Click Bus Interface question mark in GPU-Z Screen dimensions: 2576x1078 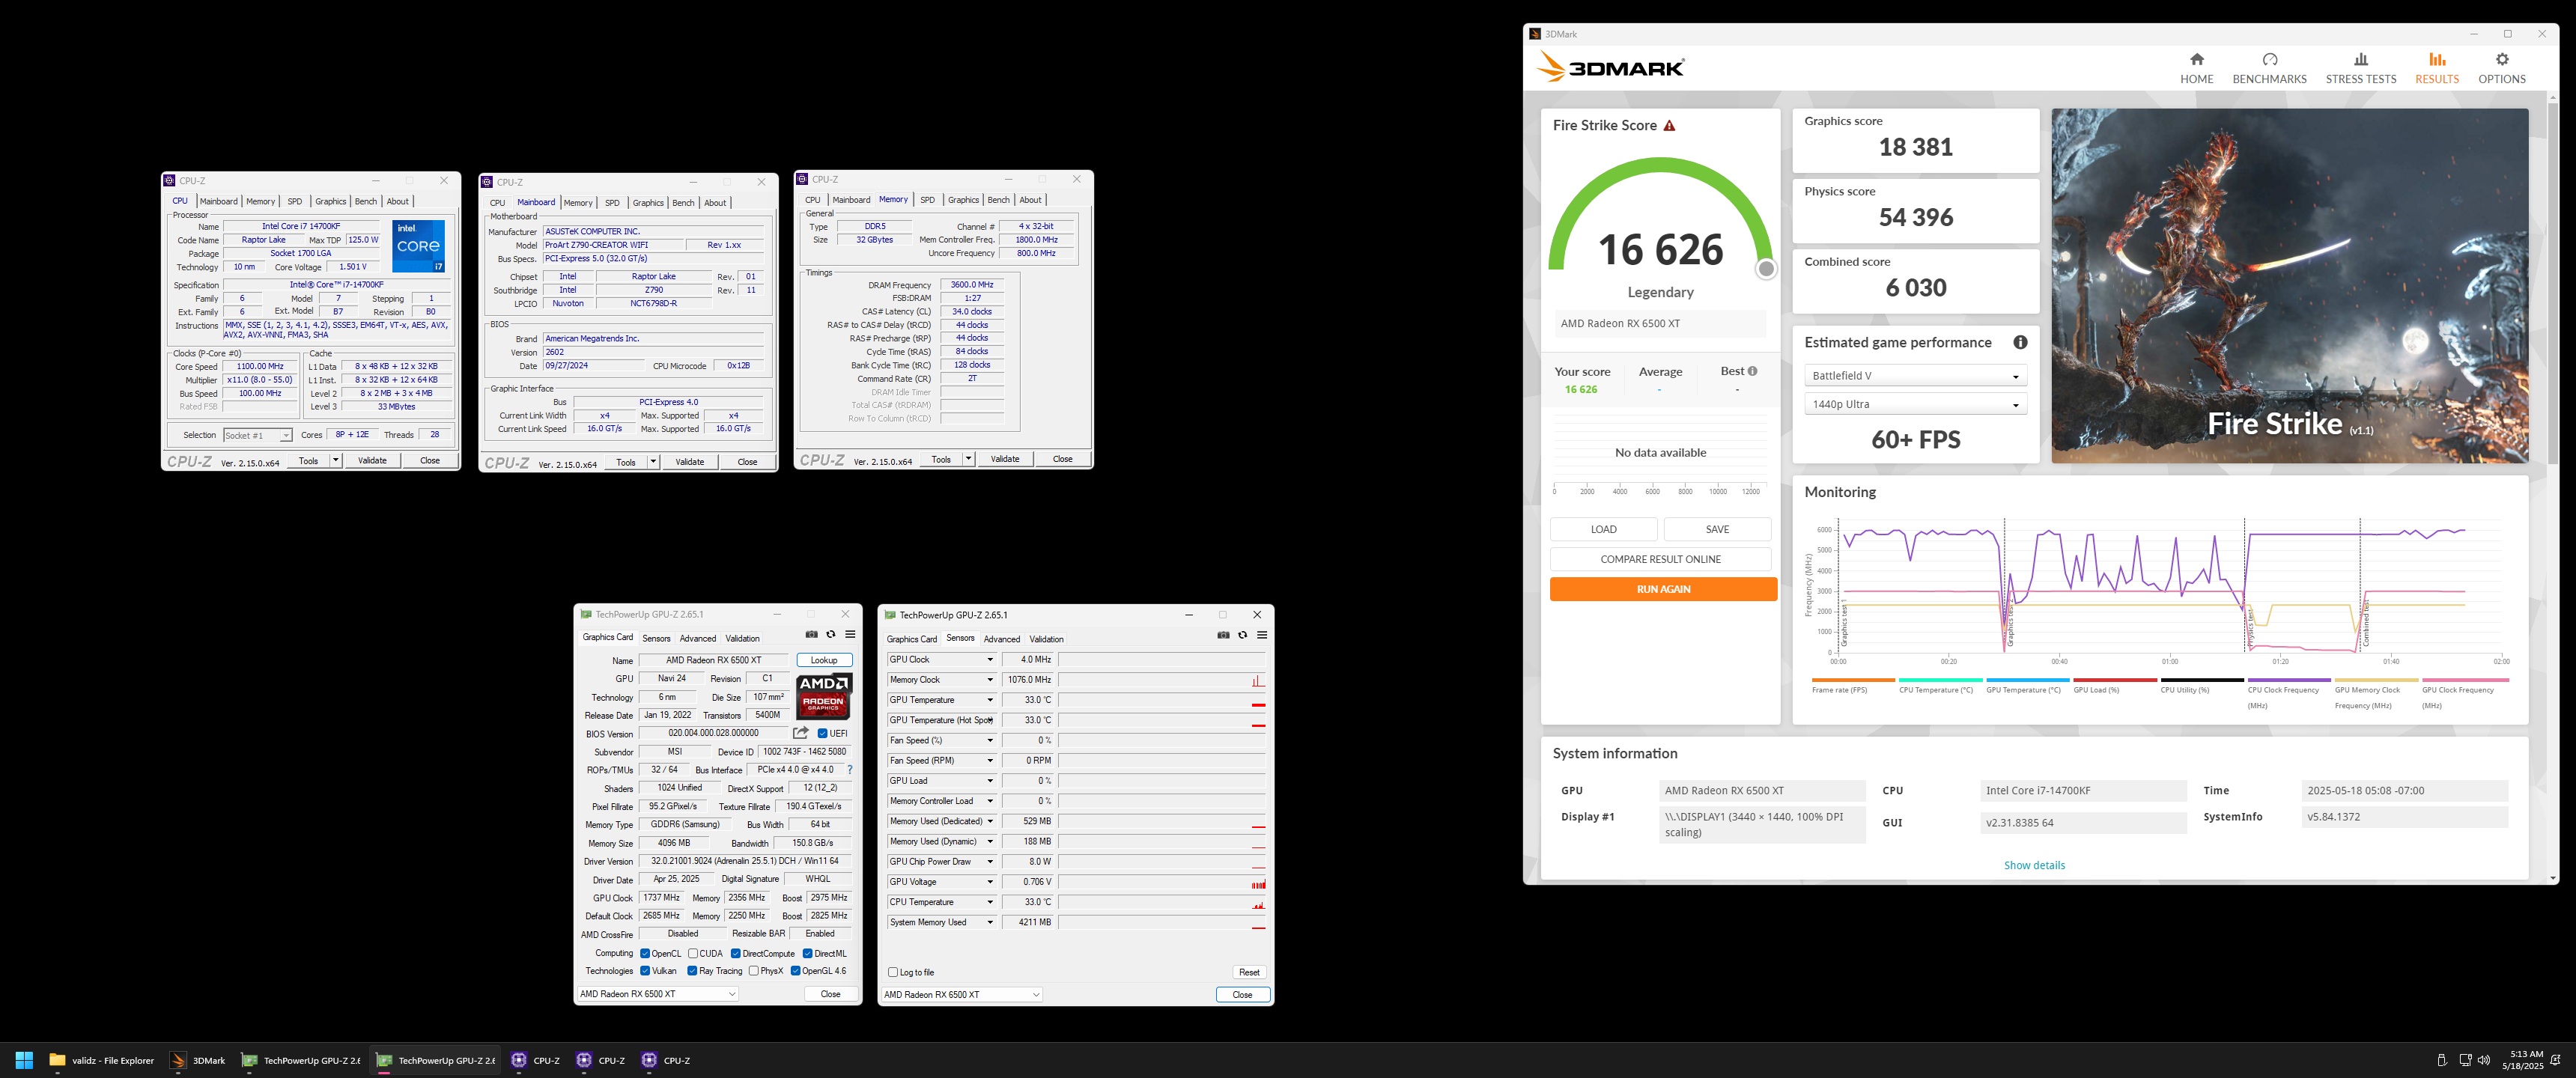pos(850,770)
